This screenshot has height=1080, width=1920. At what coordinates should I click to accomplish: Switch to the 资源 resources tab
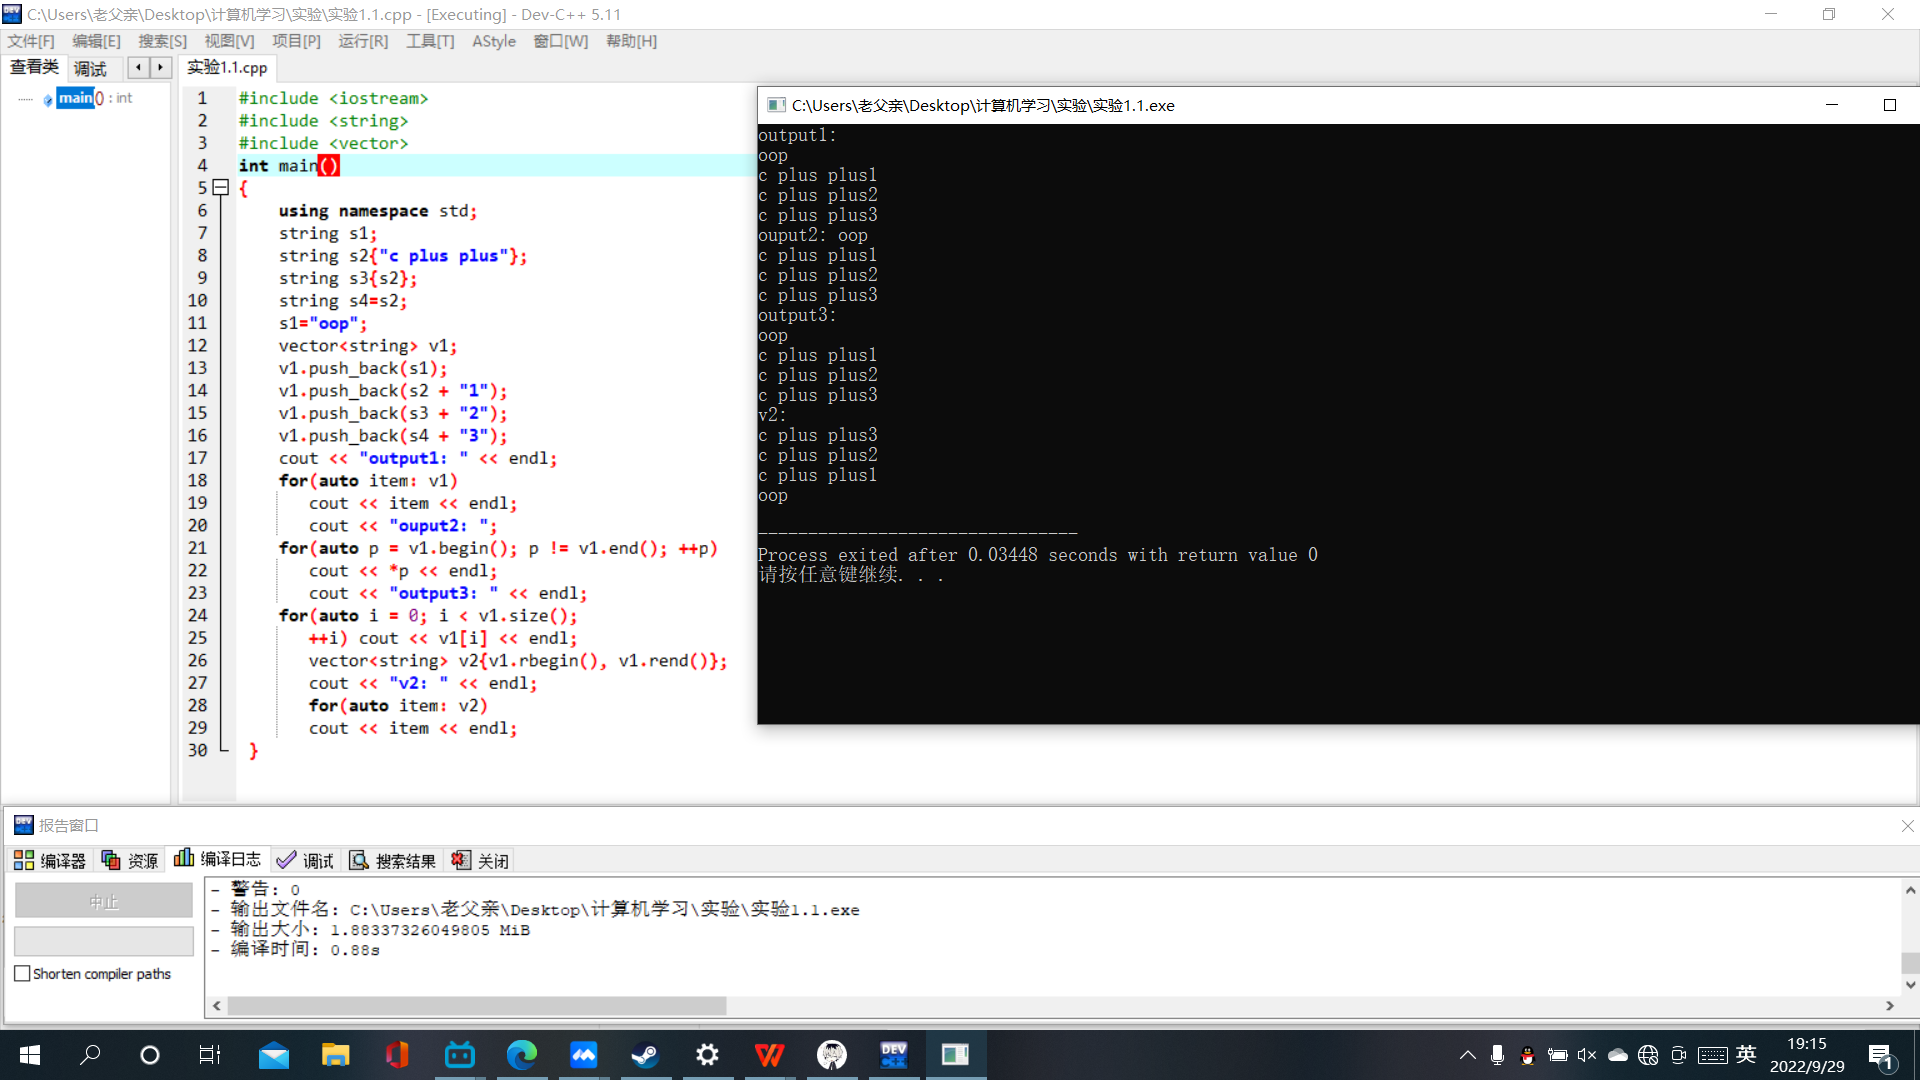pos(131,861)
